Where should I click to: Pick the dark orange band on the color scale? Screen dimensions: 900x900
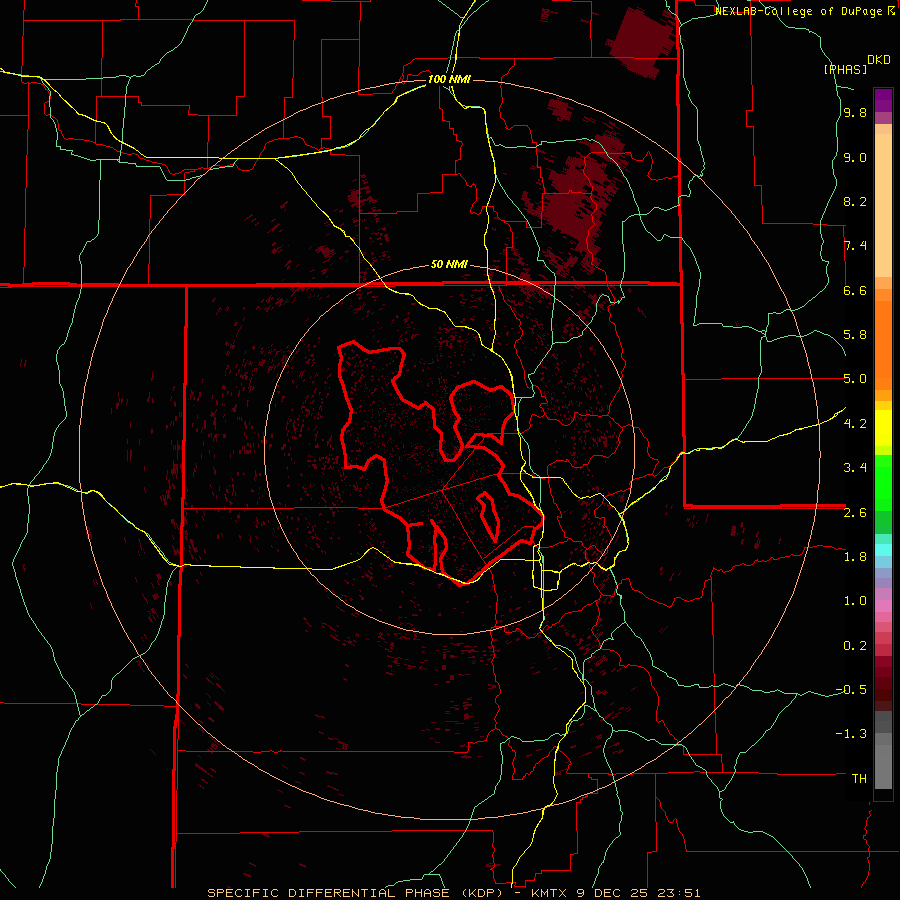point(883,345)
